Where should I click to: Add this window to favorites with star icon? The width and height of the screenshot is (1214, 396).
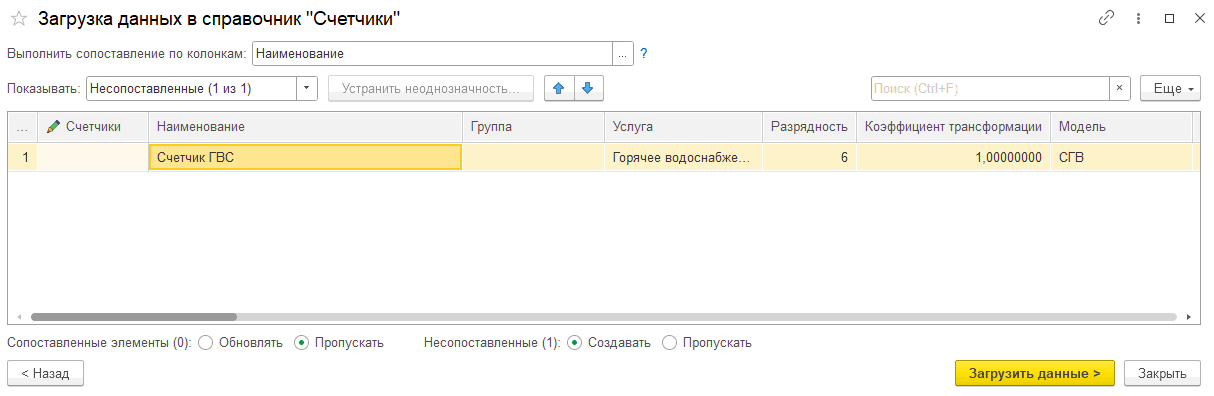[x=18, y=18]
